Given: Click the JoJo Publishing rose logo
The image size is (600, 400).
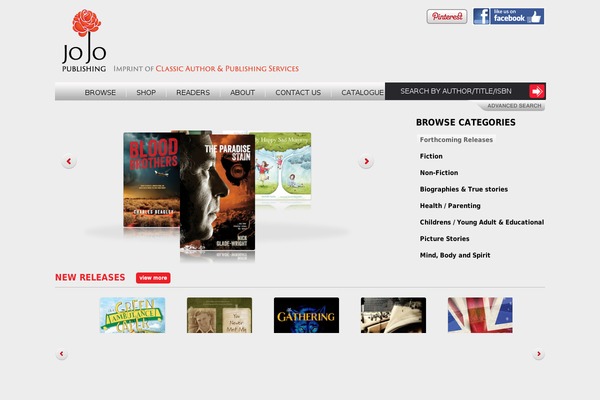Looking at the screenshot, I should click(x=84, y=41).
